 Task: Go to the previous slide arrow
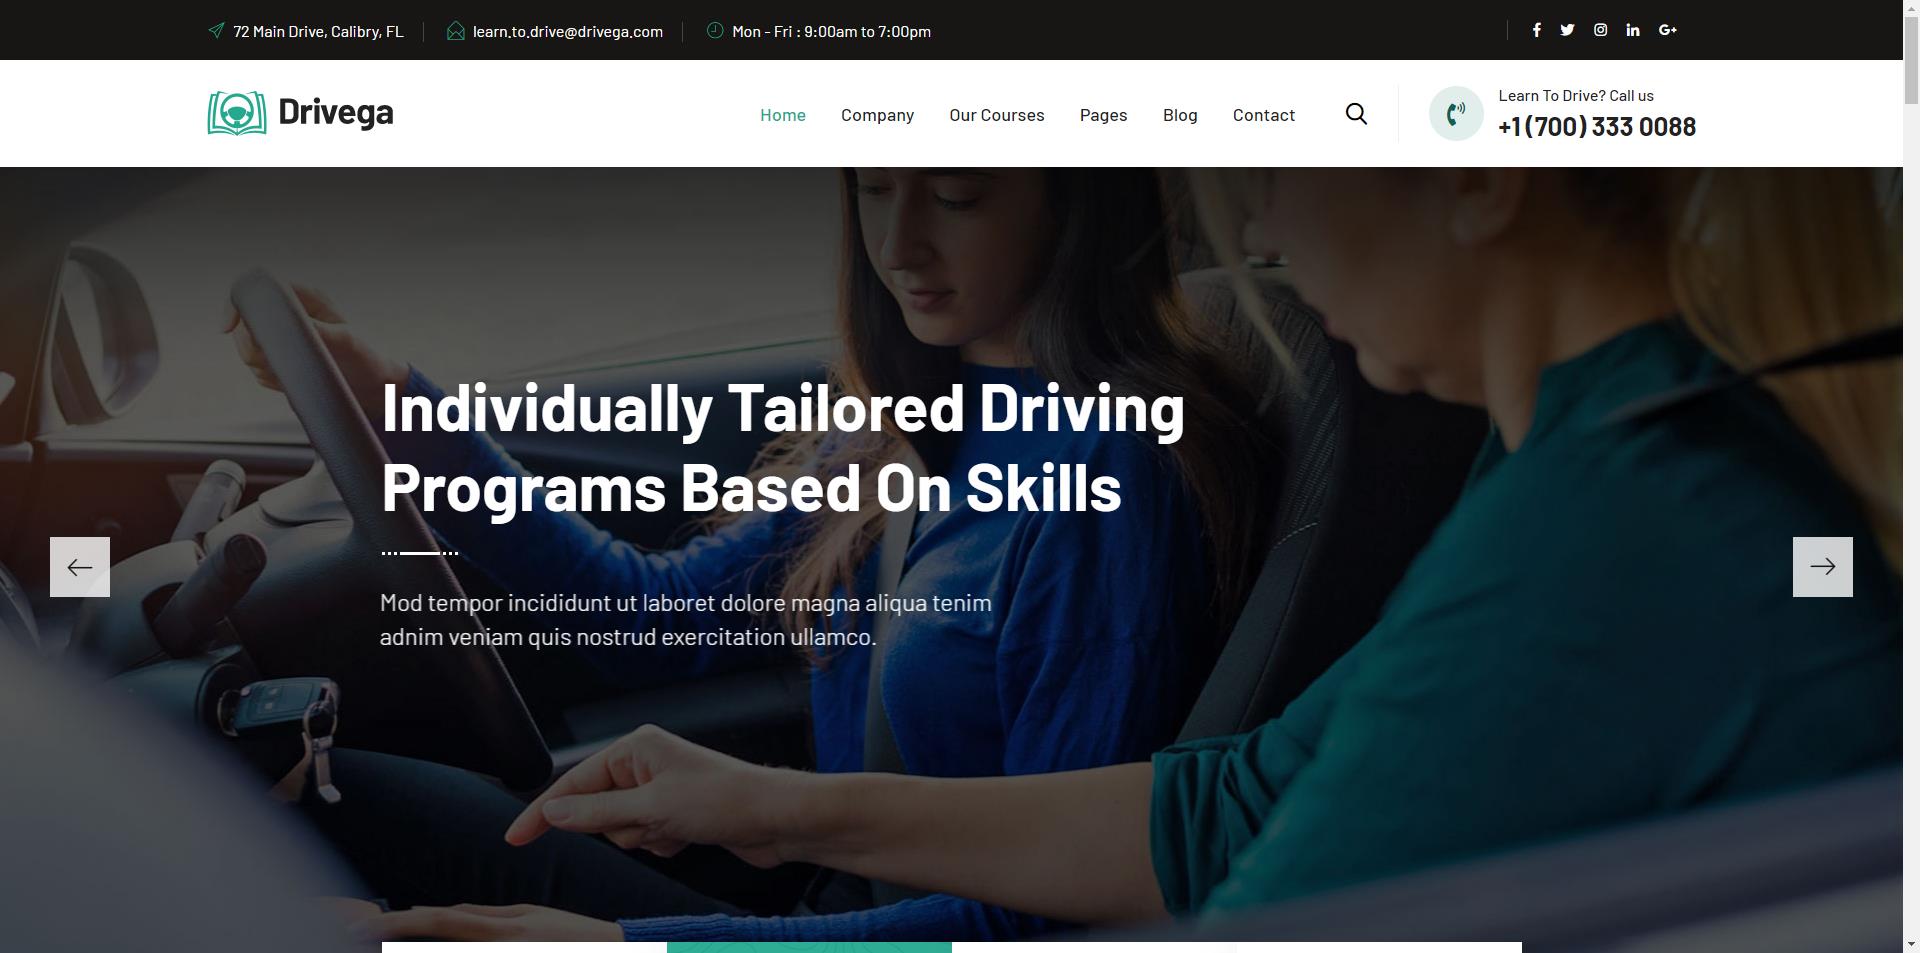[x=80, y=567]
